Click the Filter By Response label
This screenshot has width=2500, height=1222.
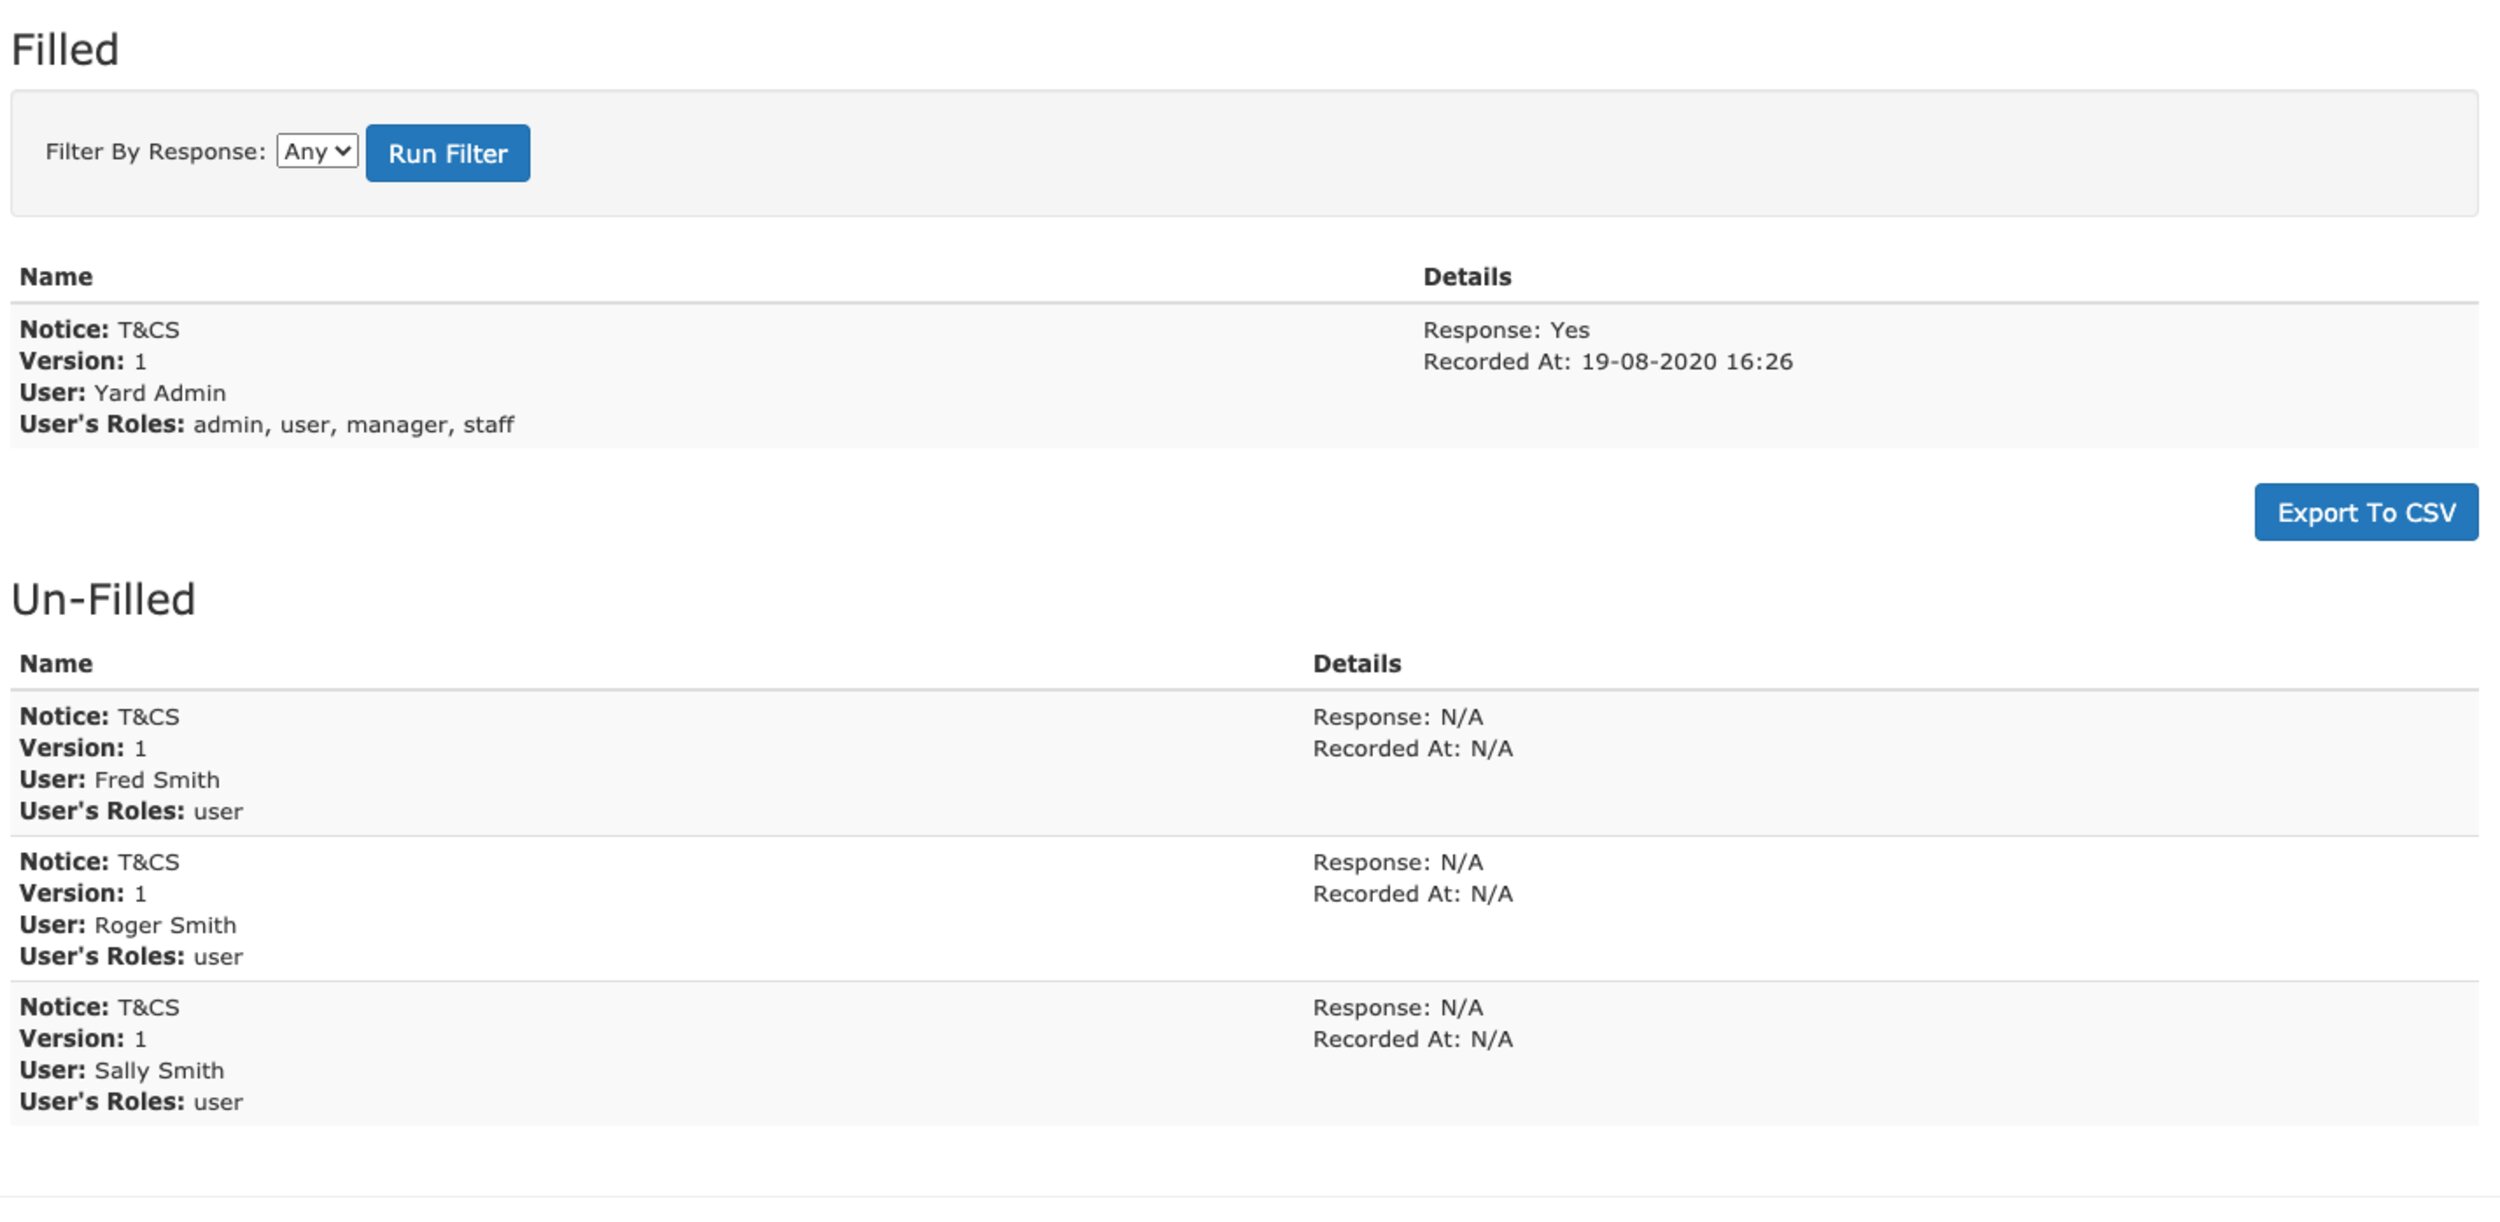click(x=155, y=152)
